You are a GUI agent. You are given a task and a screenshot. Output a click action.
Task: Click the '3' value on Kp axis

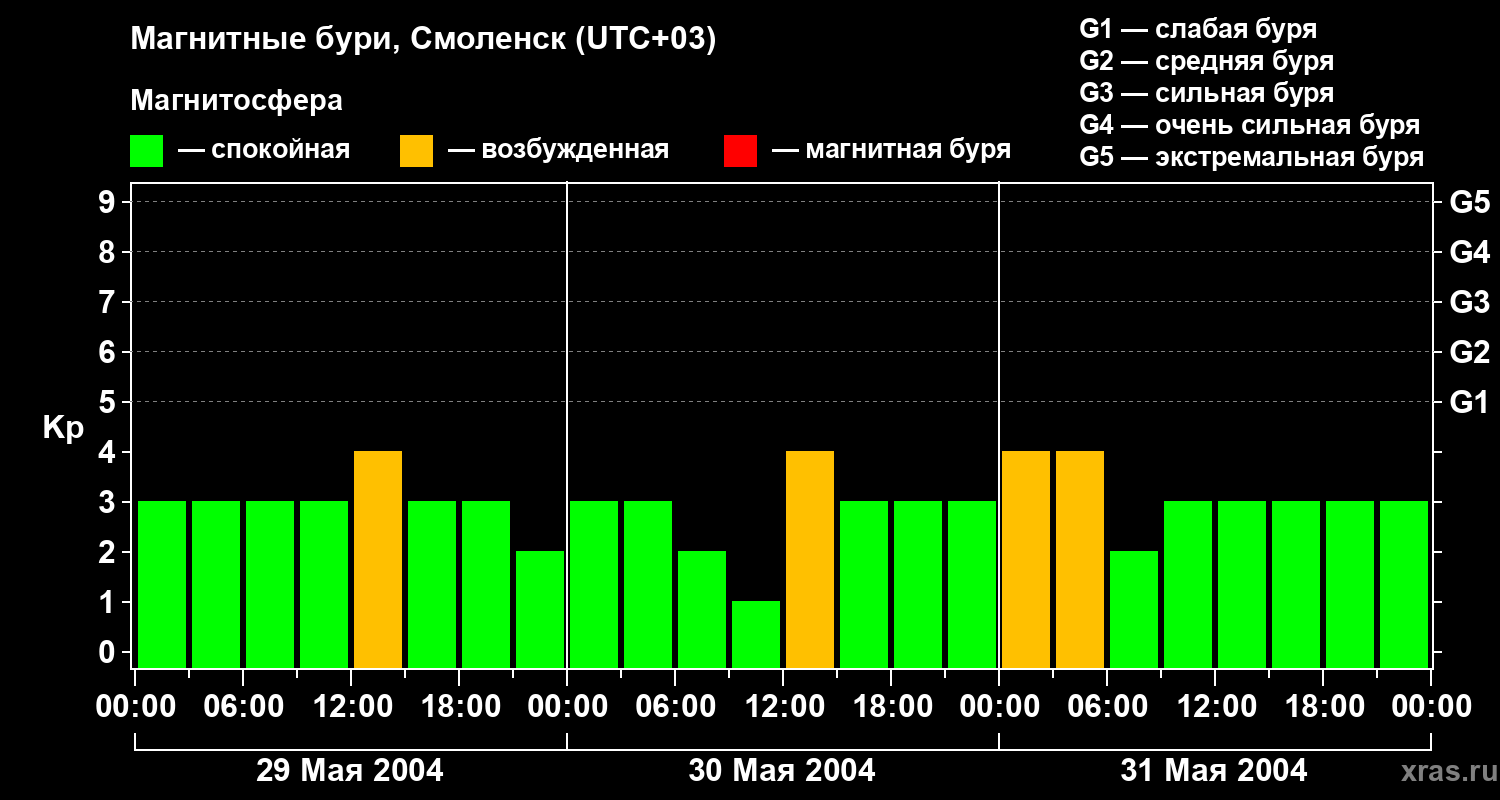click(109, 502)
